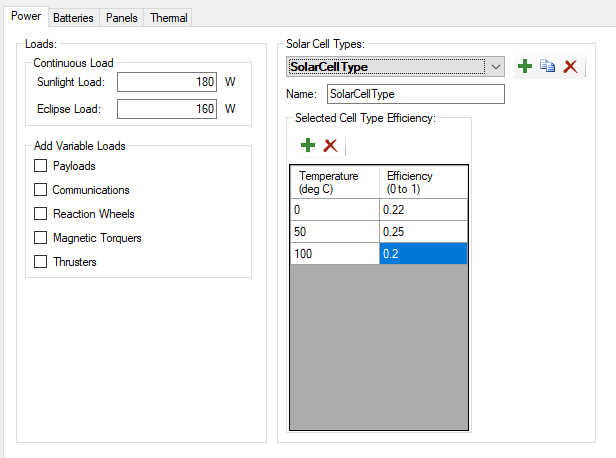Select the 50 degree temperature cell
This screenshot has width=616, height=458.
pyautogui.click(x=334, y=232)
